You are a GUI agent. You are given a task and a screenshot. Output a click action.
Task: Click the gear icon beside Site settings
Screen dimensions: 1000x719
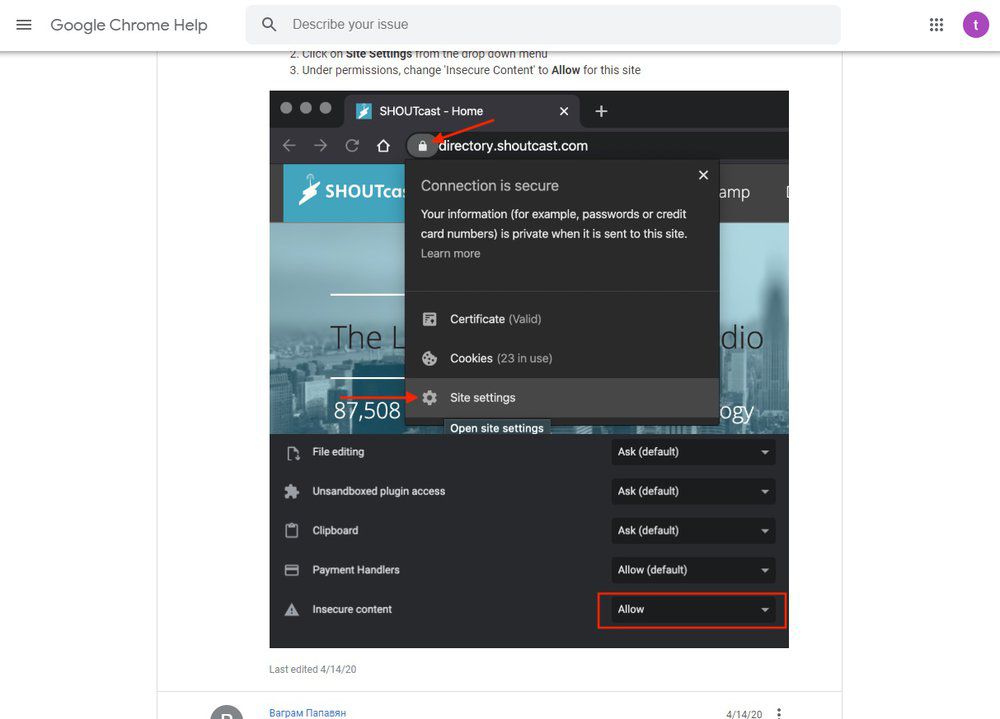429,398
